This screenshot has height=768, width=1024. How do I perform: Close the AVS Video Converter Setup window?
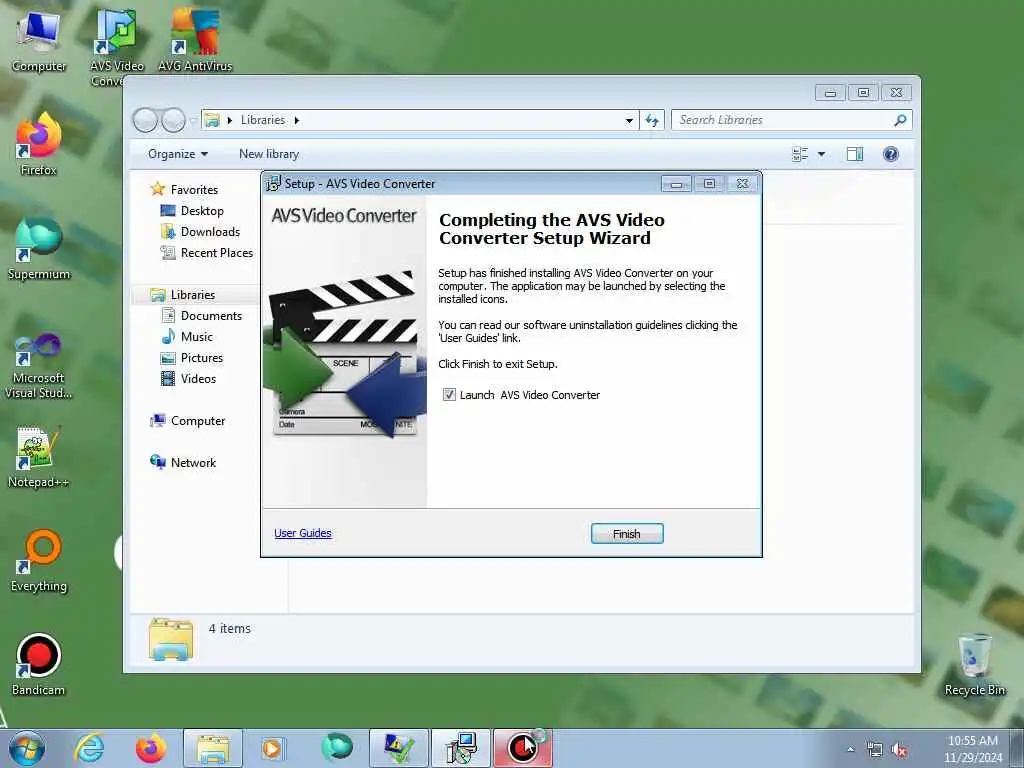pyautogui.click(x=743, y=184)
